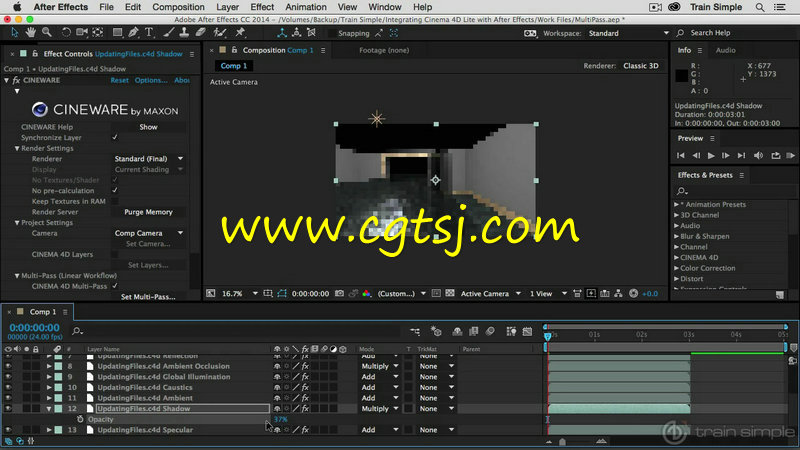This screenshot has height=450, width=800.
Task: Select the Selection arrow tool
Action: [x=14, y=33]
